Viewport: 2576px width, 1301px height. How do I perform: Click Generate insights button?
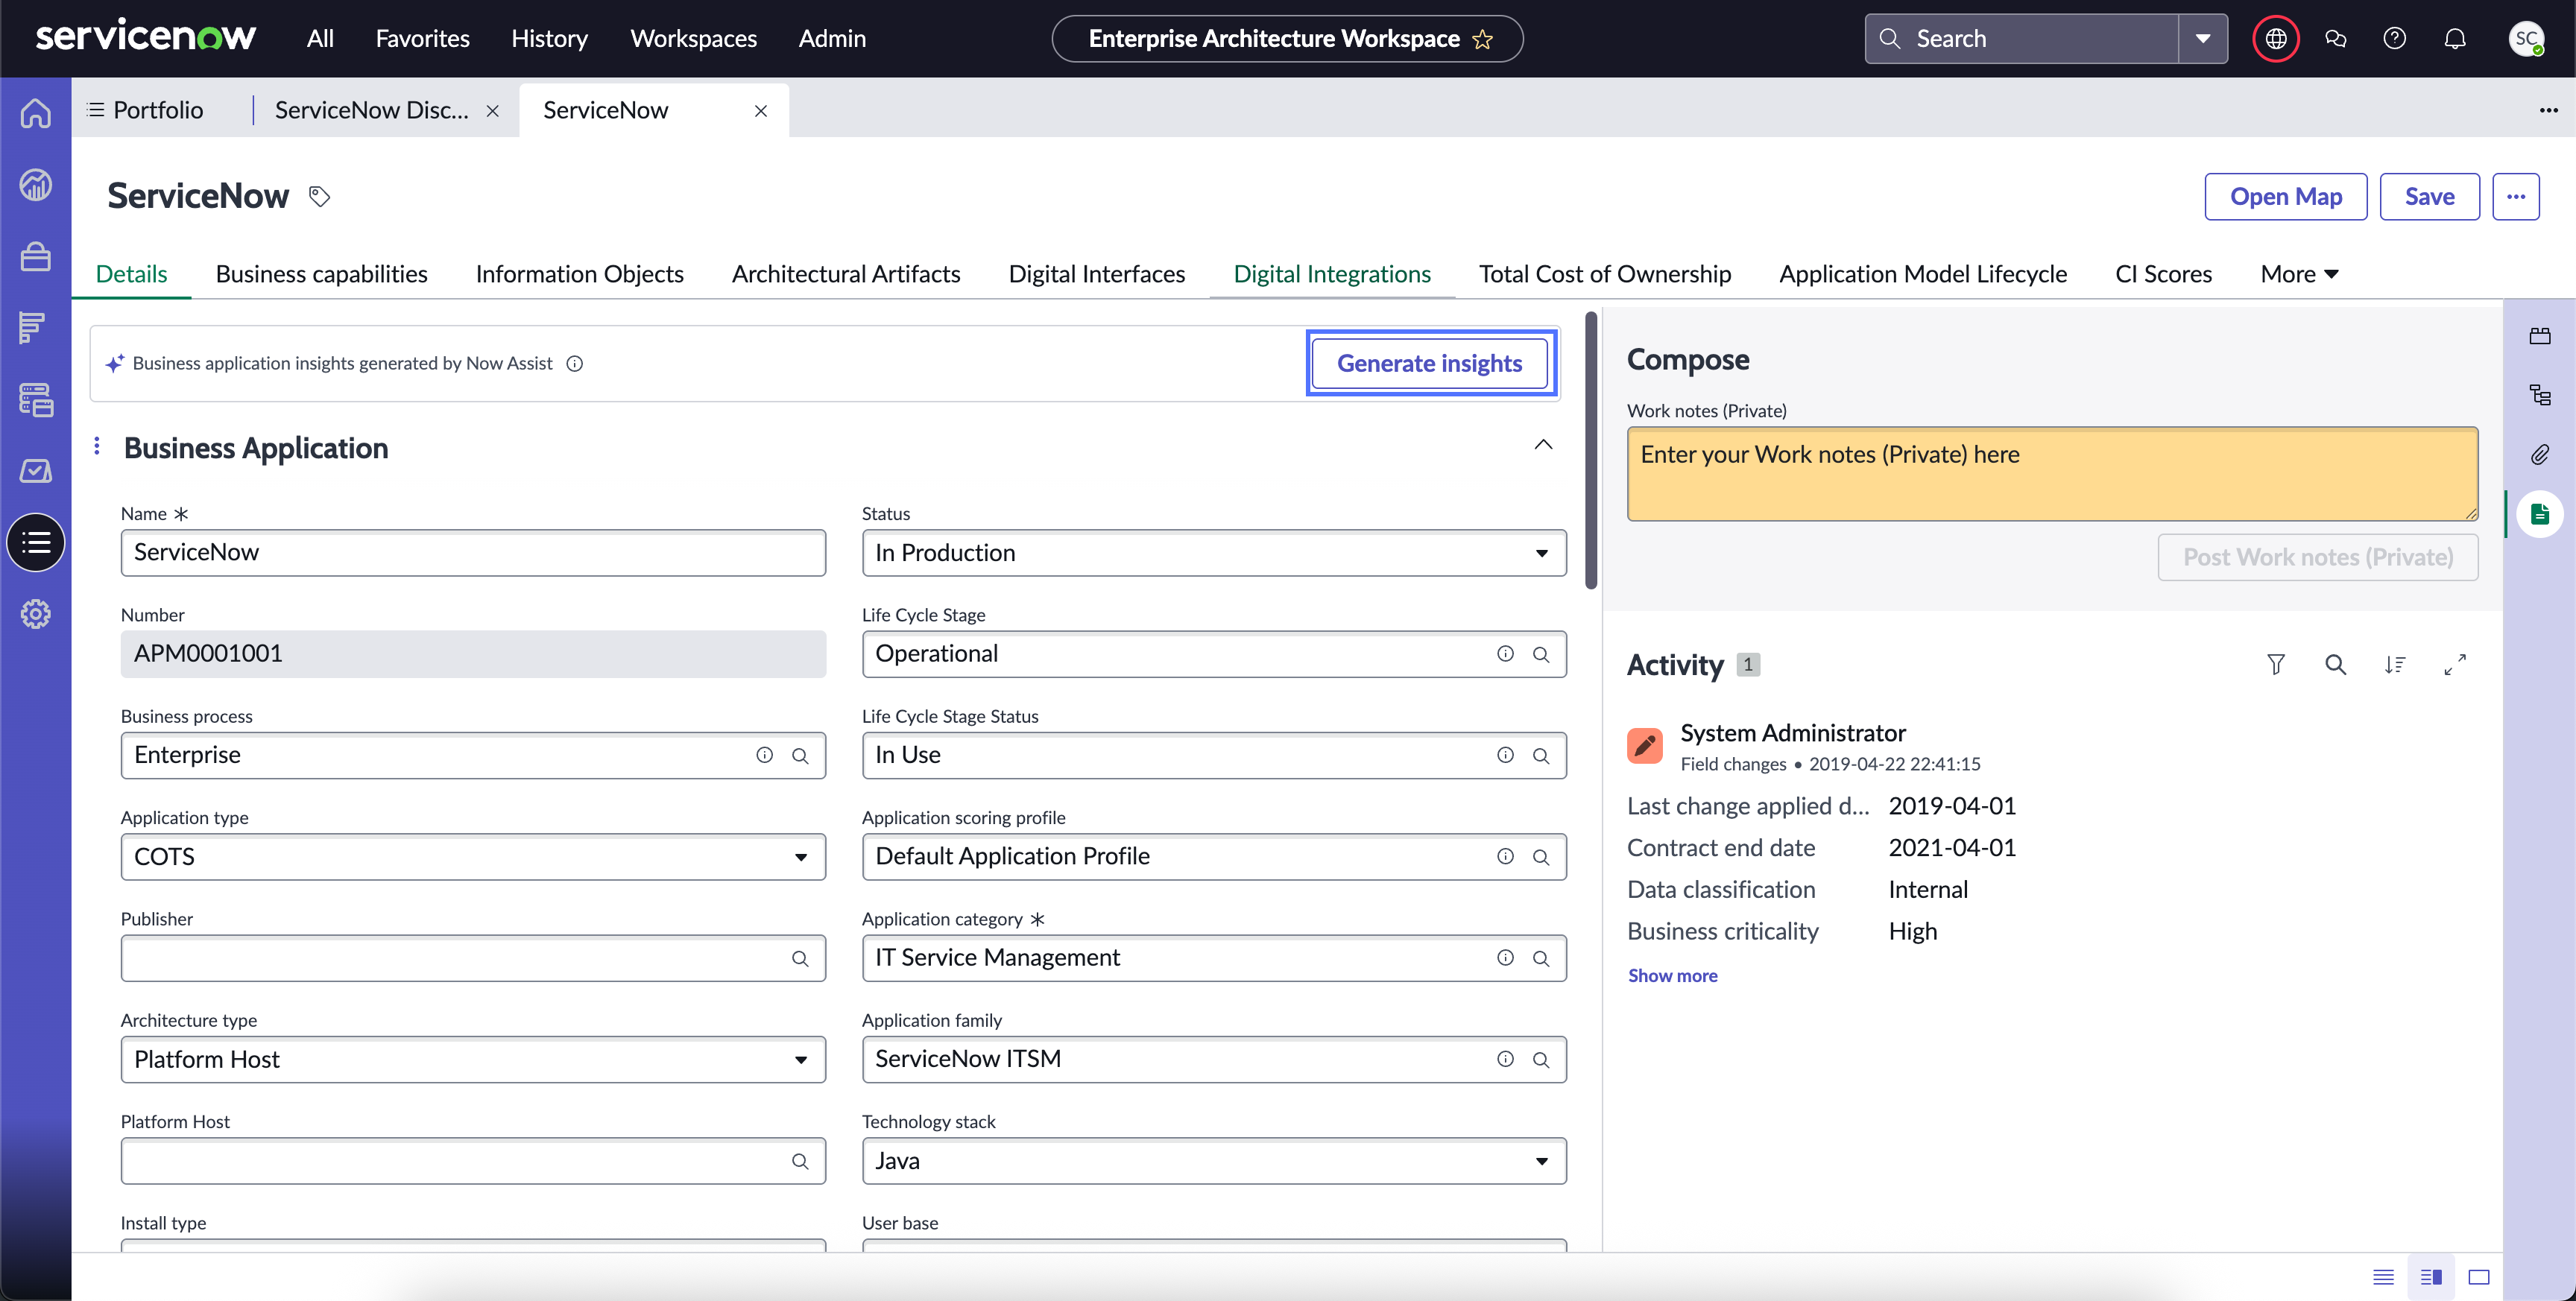[1430, 364]
